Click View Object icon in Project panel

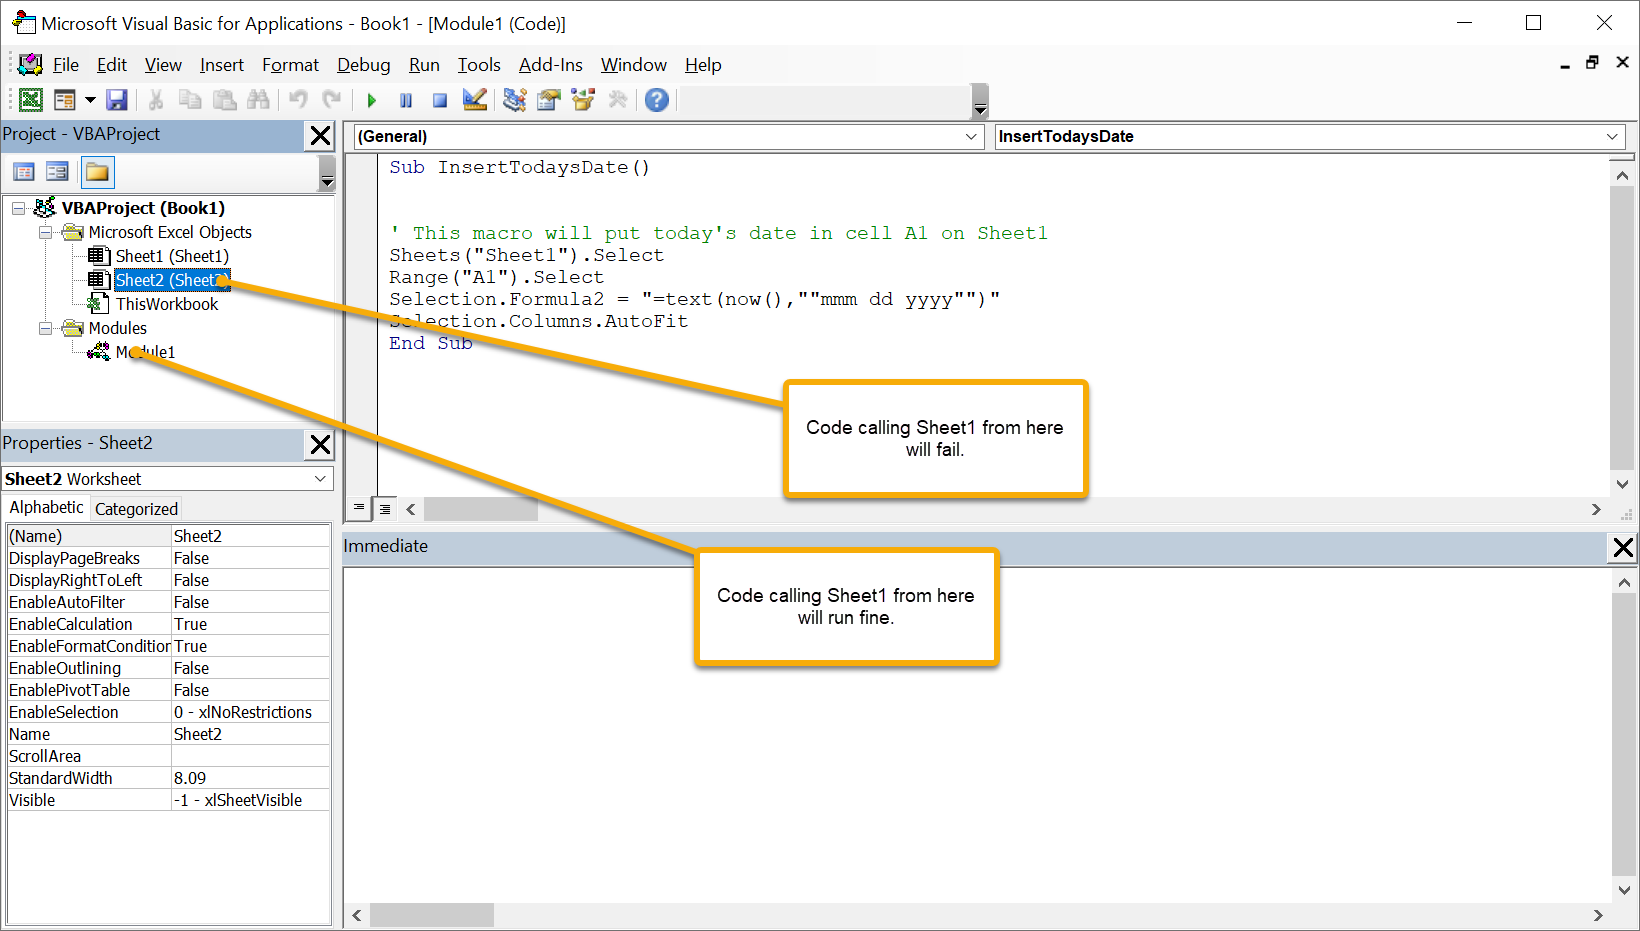coord(58,172)
